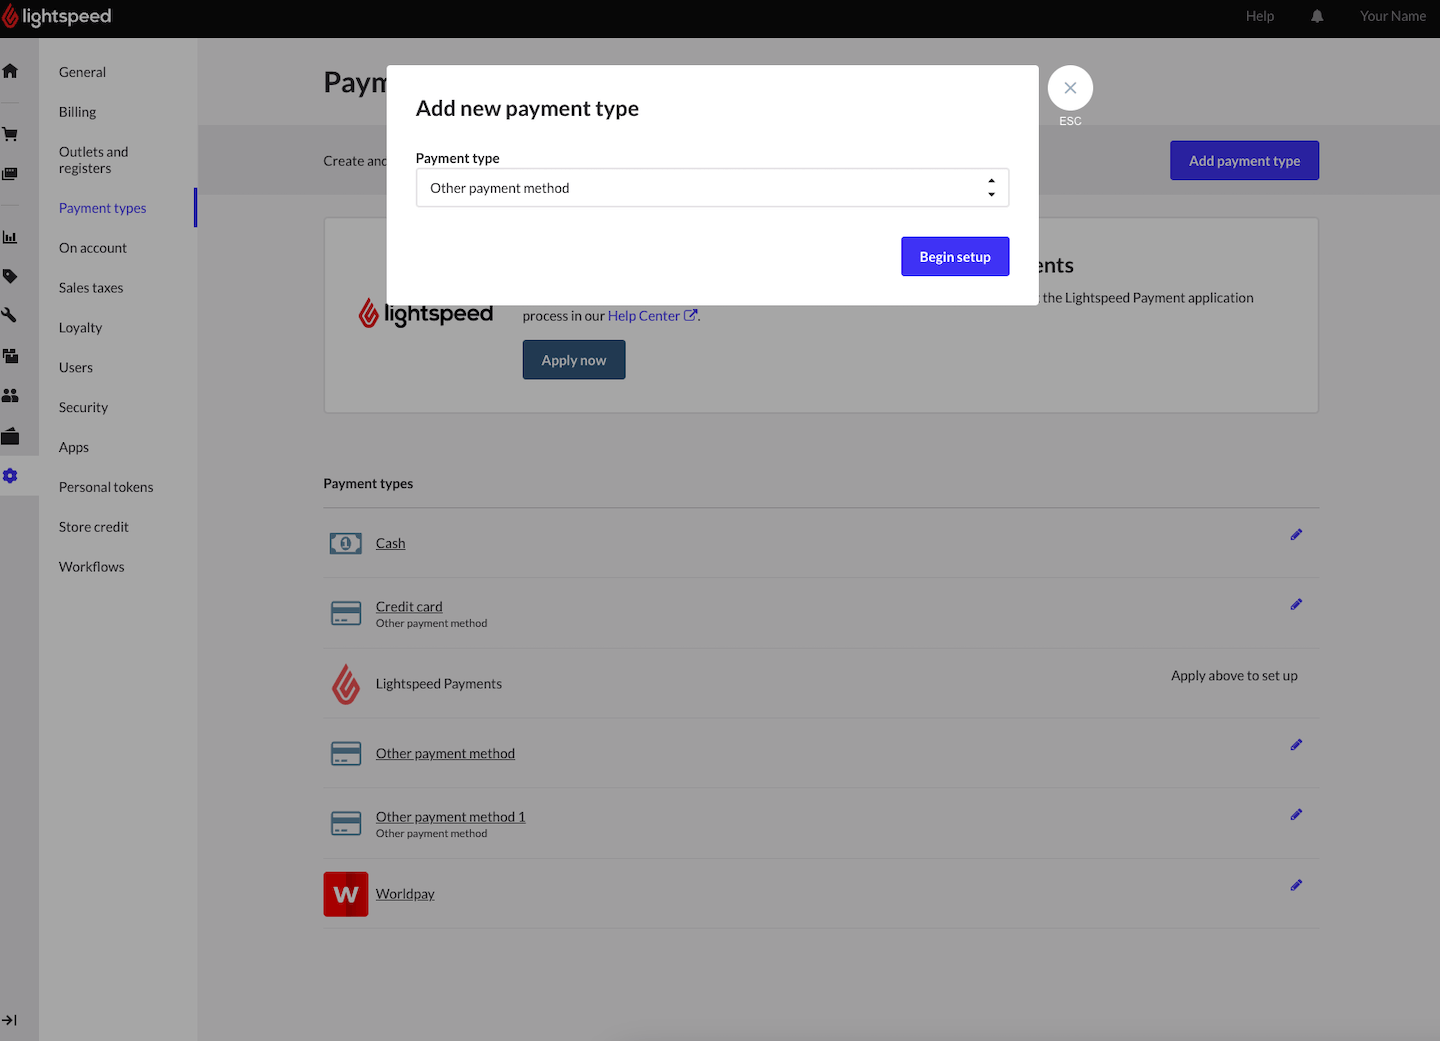This screenshot has width=1440, height=1041.
Task: Expand the sidebar with the arrow icon
Action: (10, 1020)
